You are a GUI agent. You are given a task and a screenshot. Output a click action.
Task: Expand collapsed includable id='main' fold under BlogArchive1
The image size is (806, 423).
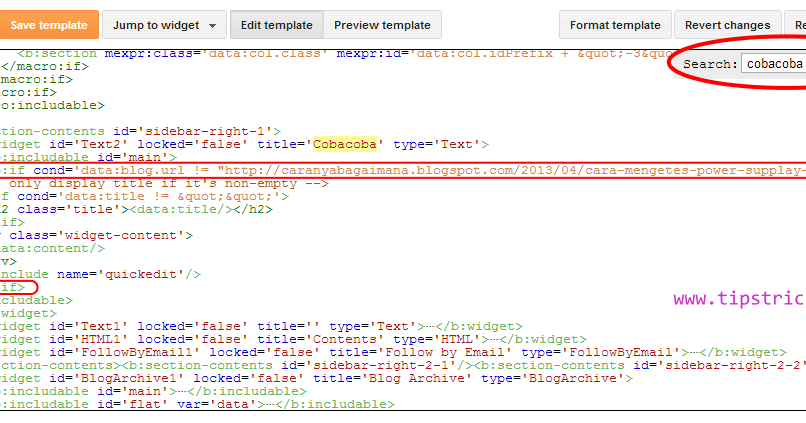click(182, 391)
